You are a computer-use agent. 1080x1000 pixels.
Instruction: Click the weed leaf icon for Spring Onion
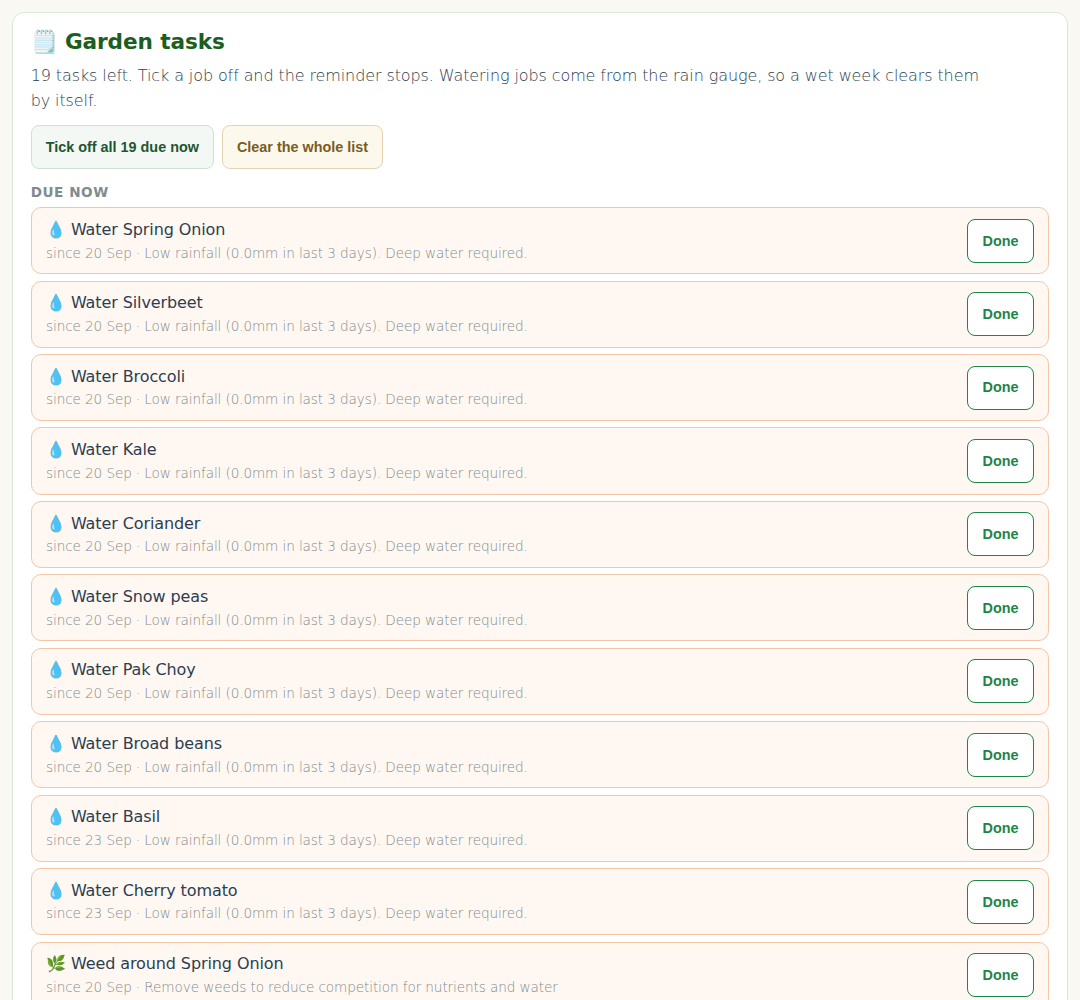56,963
